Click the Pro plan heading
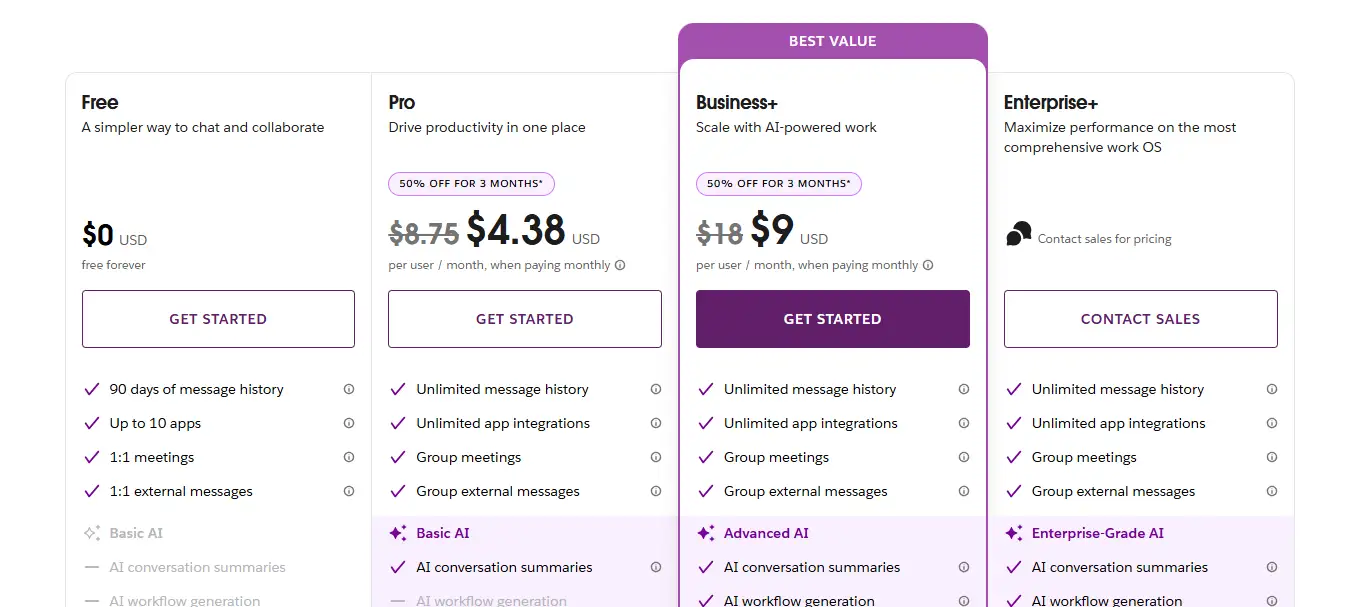 click(x=401, y=102)
